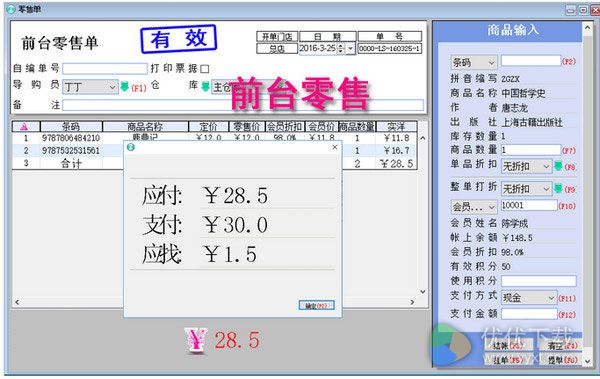Click the table's horizontal scroll left arrow
Viewport: 600px width, 379px height.
(x=17, y=302)
